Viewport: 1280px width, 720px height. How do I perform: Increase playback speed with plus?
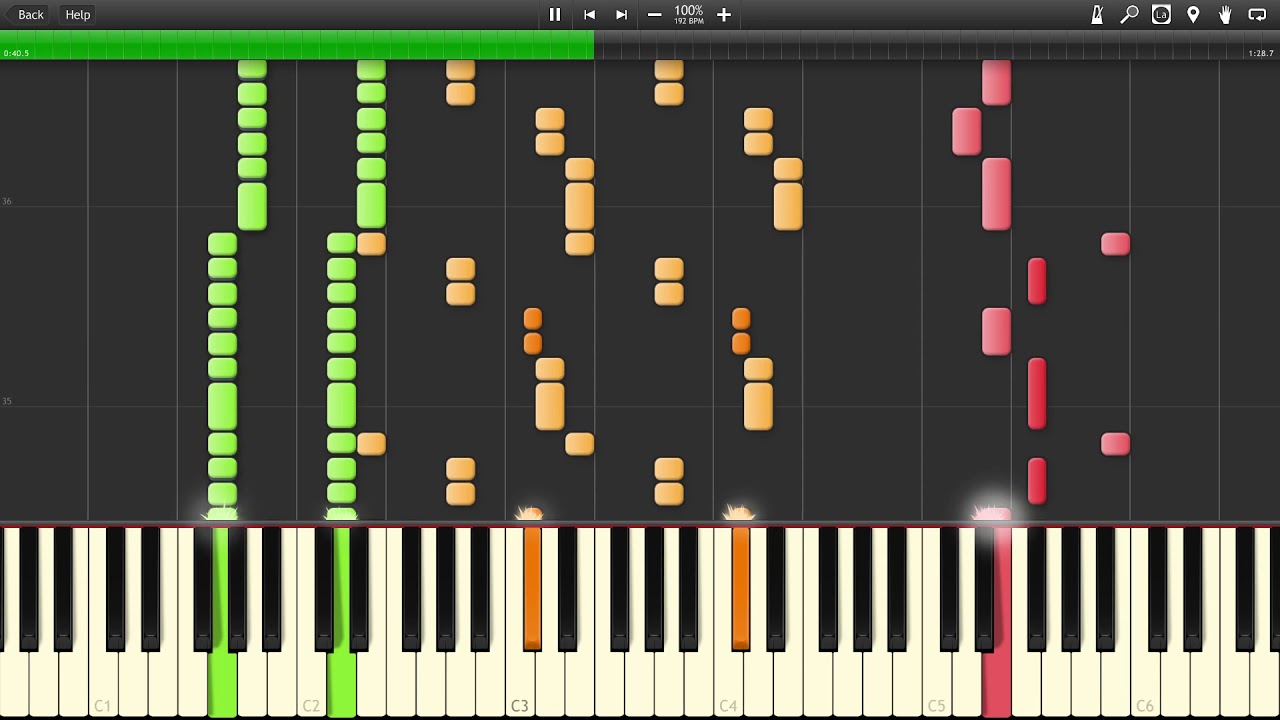click(724, 14)
